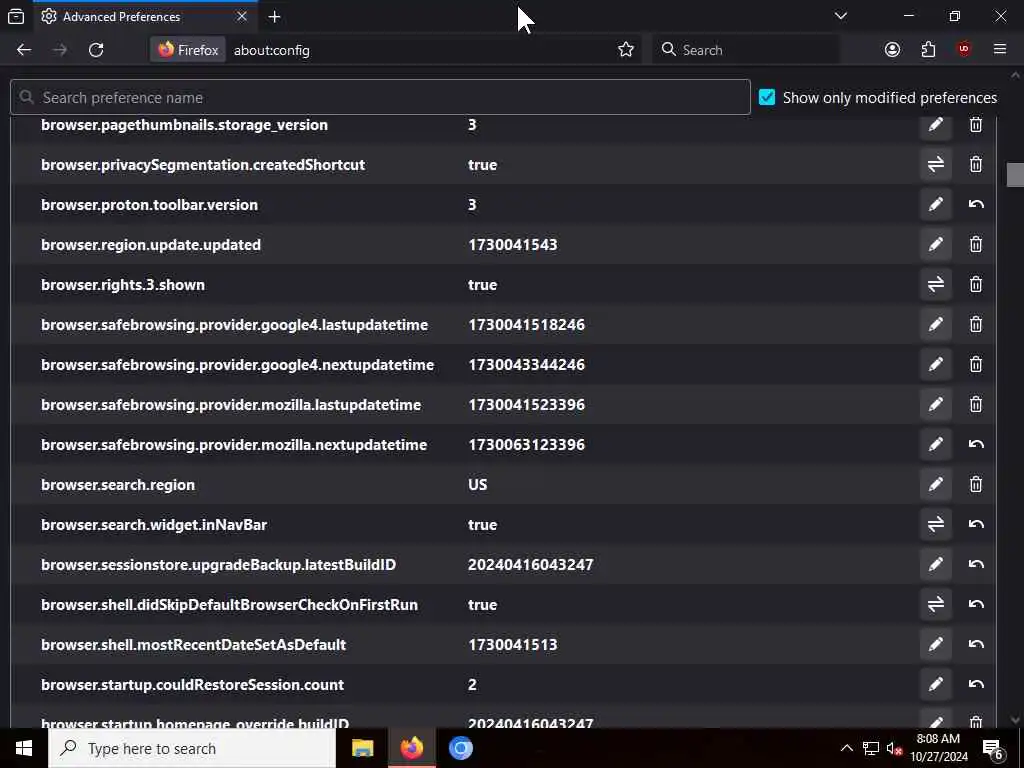This screenshot has height=768, width=1024.
Task: Delete browser.search.region preference
Action: pyautogui.click(x=976, y=485)
